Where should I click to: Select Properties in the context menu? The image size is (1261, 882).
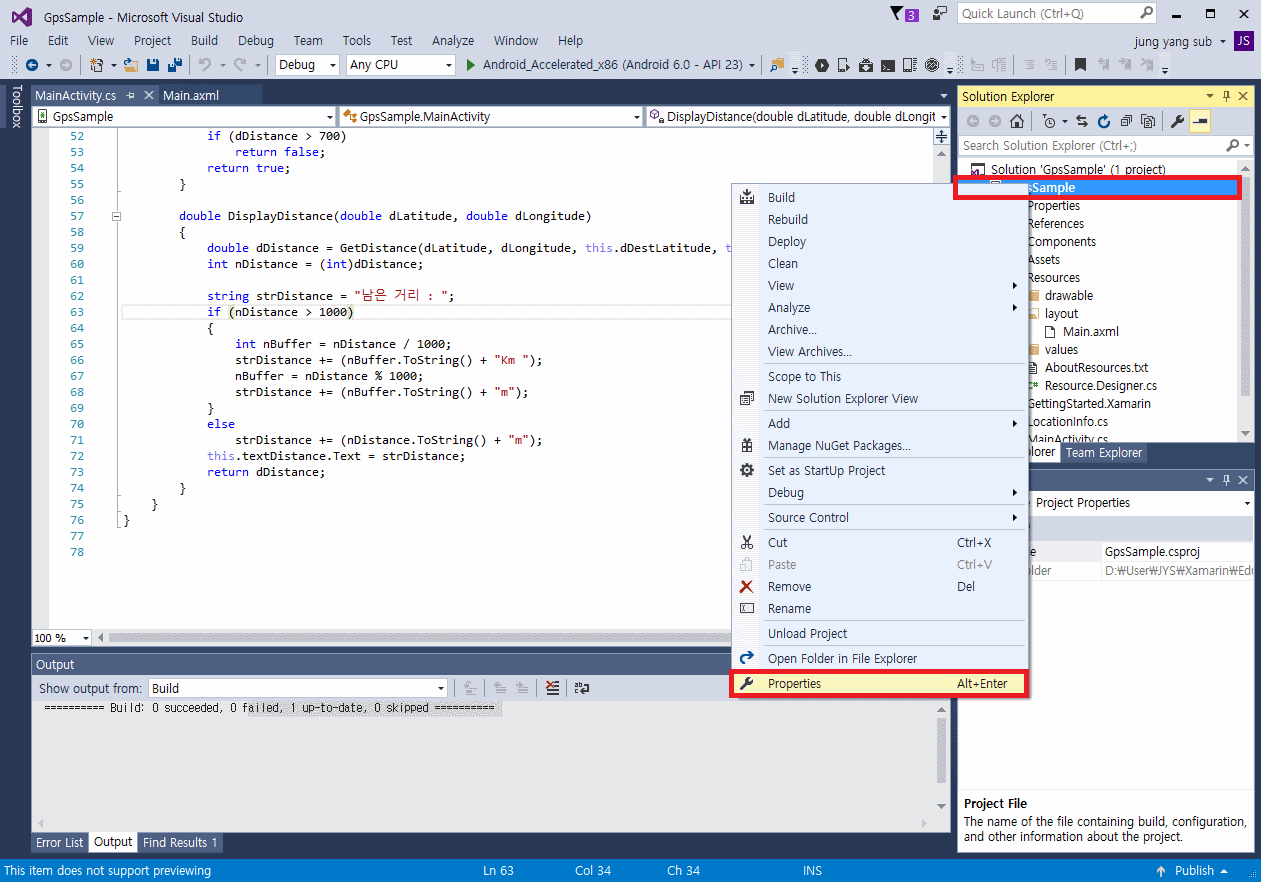[878, 684]
